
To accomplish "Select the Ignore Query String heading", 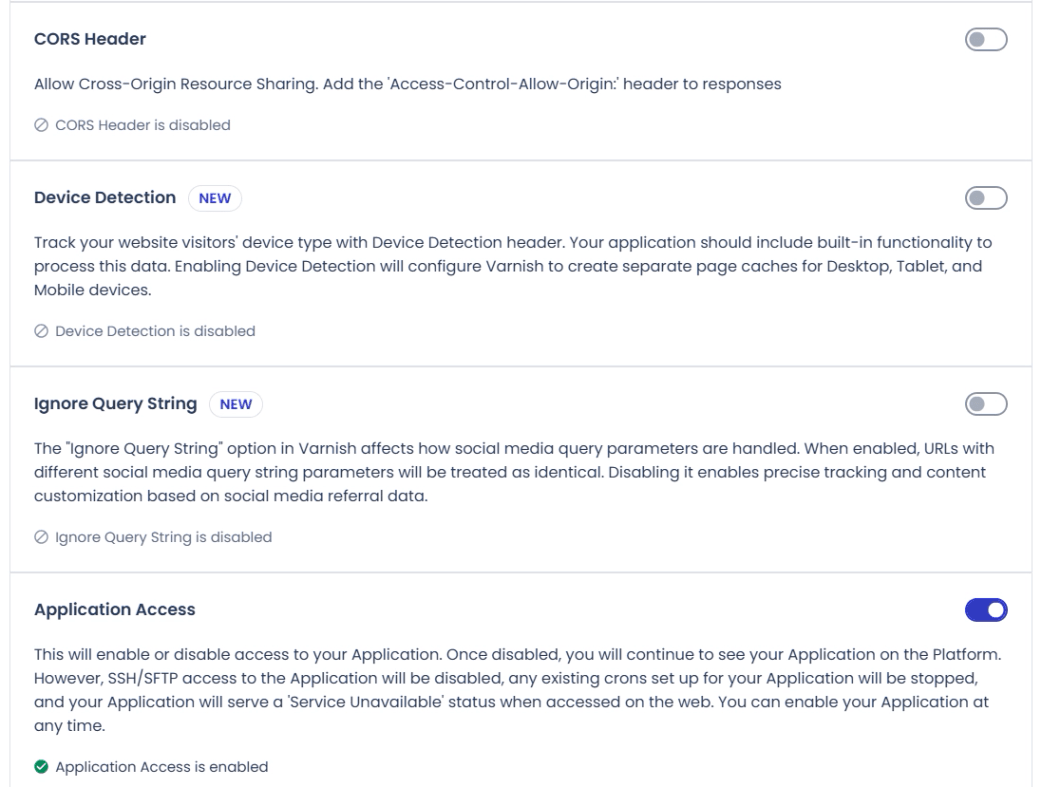I will point(115,404).
